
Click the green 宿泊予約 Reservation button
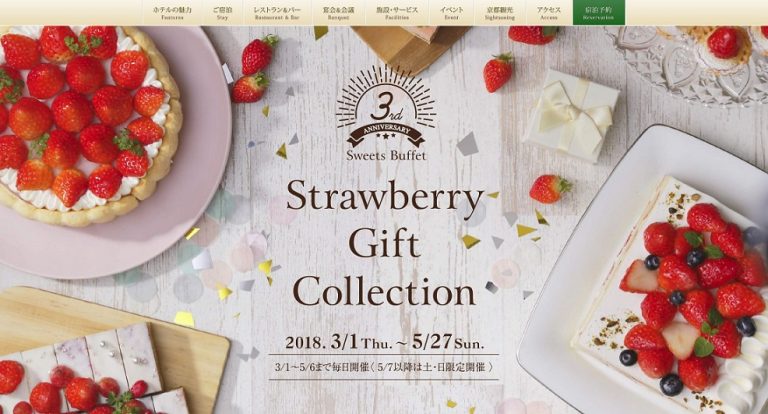pos(599,13)
